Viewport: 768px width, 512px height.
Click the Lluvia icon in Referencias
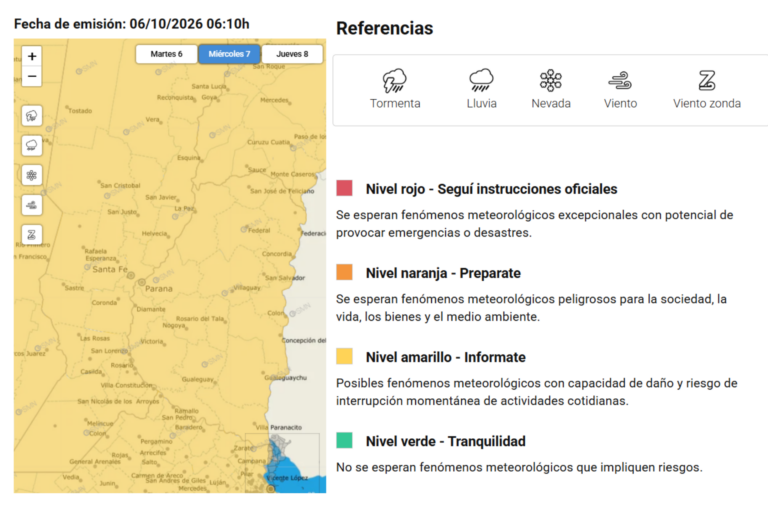point(481,80)
